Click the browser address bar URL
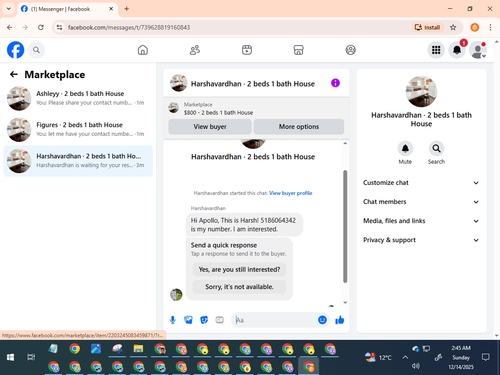This screenshot has width=500, height=375. coord(129,27)
